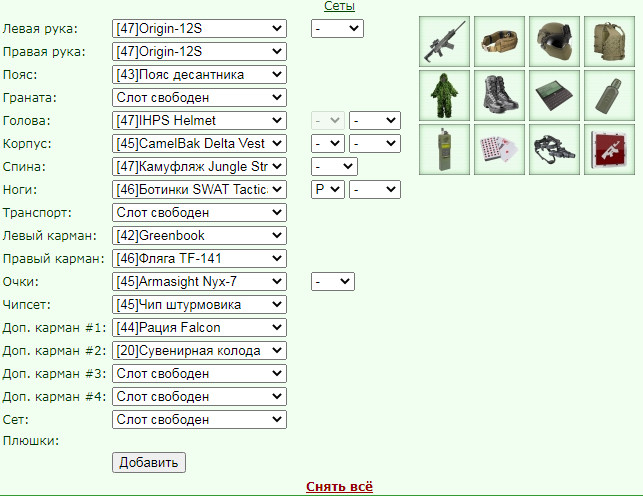Click the CamelBak Delta Vest icon
This screenshot has height=496, width=643.
(609, 41)
